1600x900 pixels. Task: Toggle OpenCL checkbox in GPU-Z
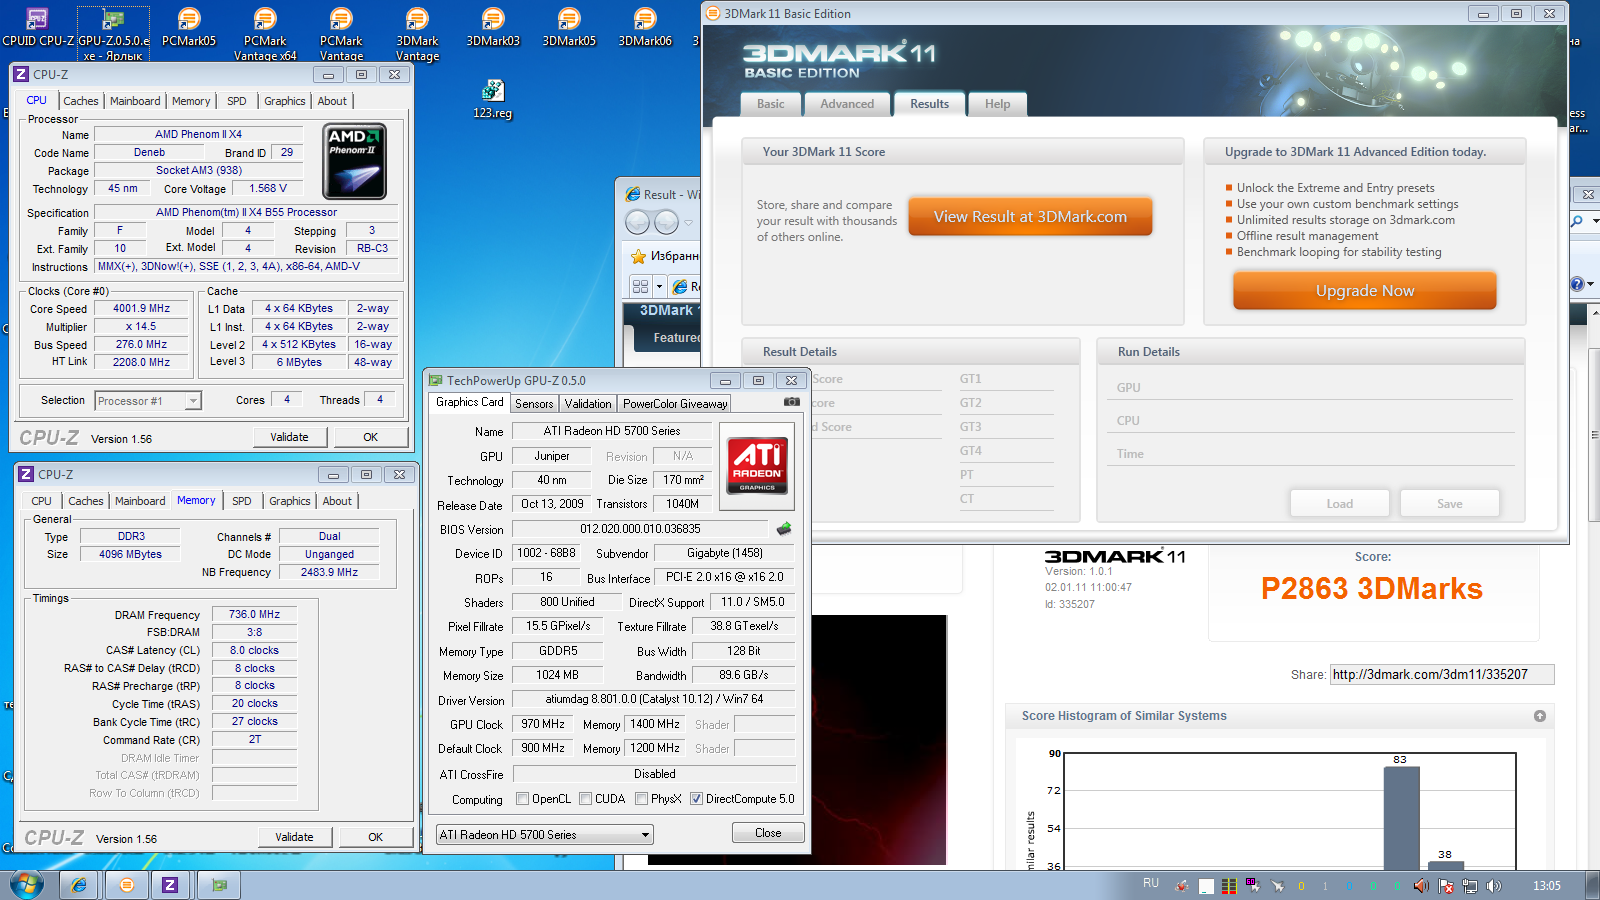click(x=522, y=799)
